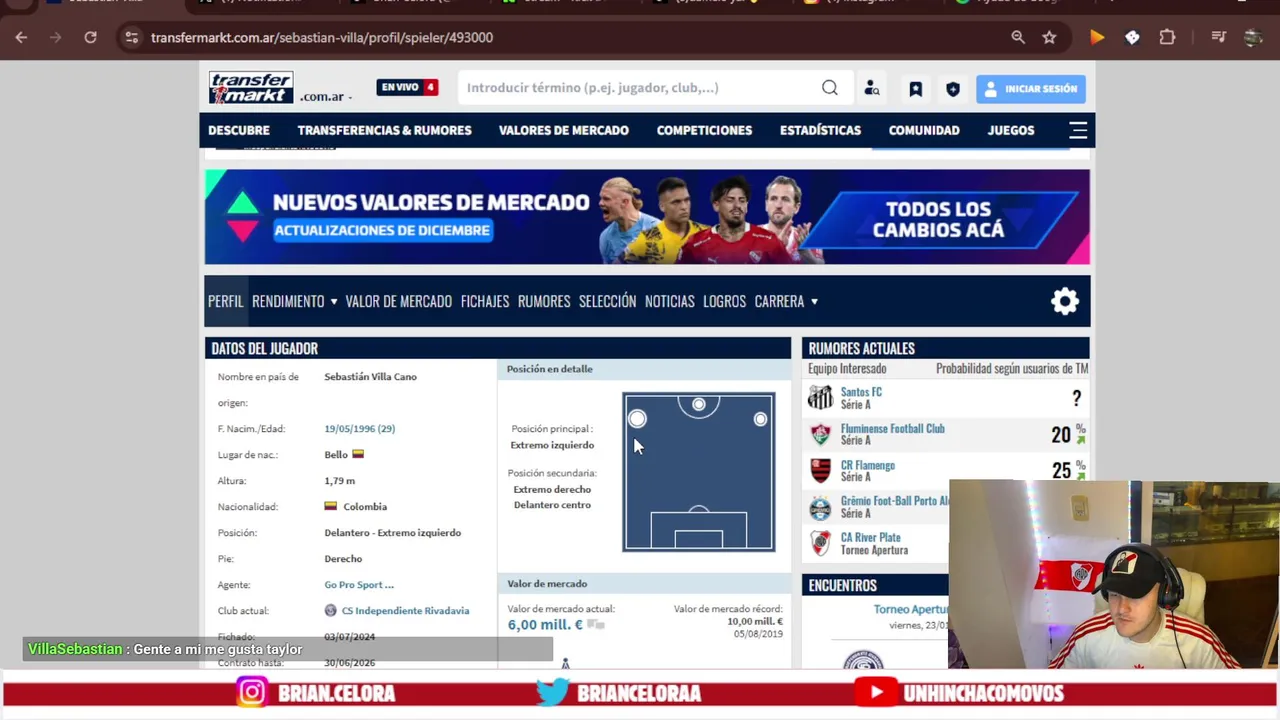The width and height of the screenshot is (1280, 720).
Task: Click the search magnifier icon
Action: coord(830,88)
